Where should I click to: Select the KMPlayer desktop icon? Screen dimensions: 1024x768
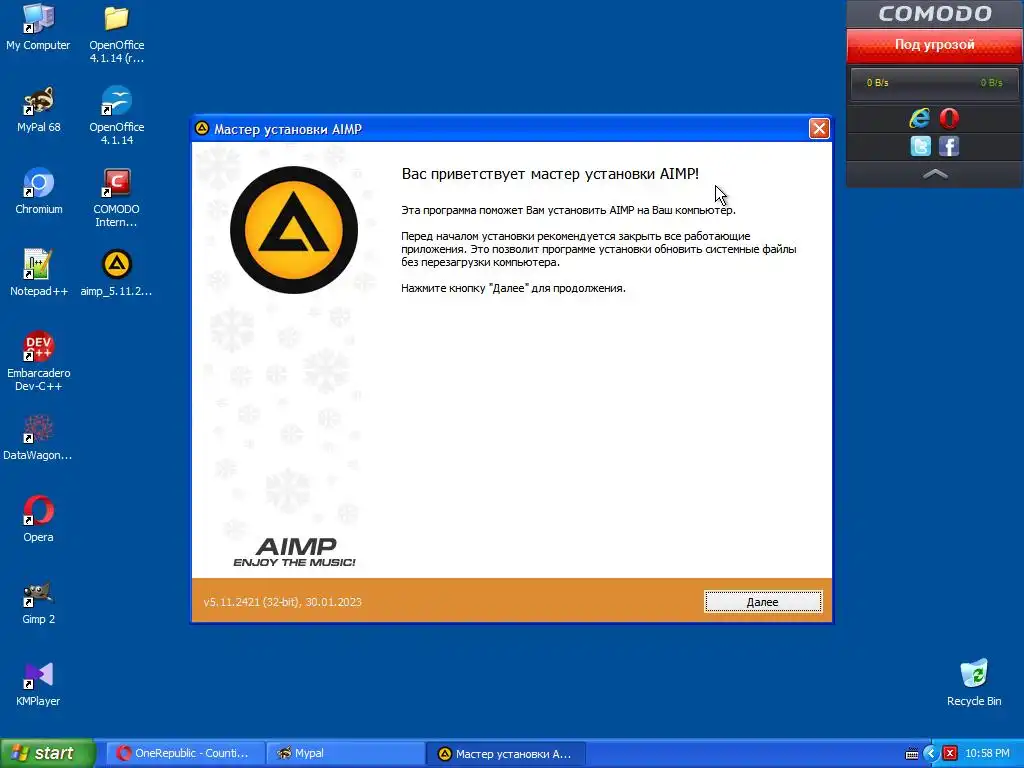tap(38, 683)
